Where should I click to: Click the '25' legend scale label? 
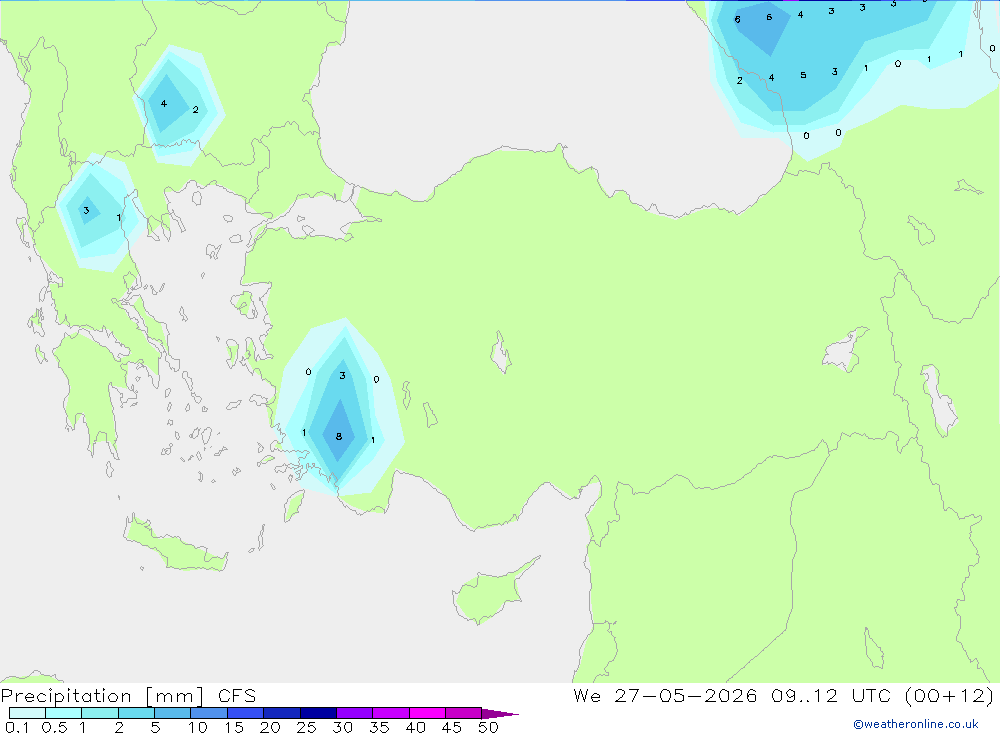[306, 727]
